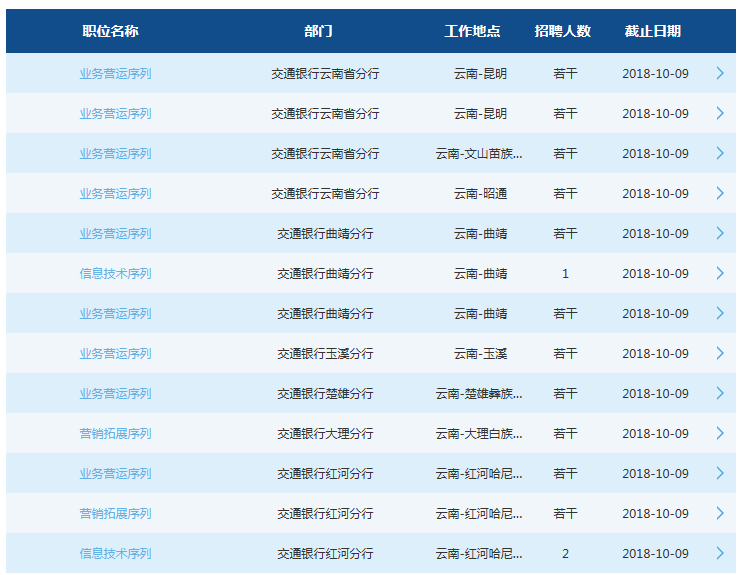Image resolution: width=743 pixels, height=575 pixels.
Task: Click the 部门 column header
Action: click(x=318, y=31)
